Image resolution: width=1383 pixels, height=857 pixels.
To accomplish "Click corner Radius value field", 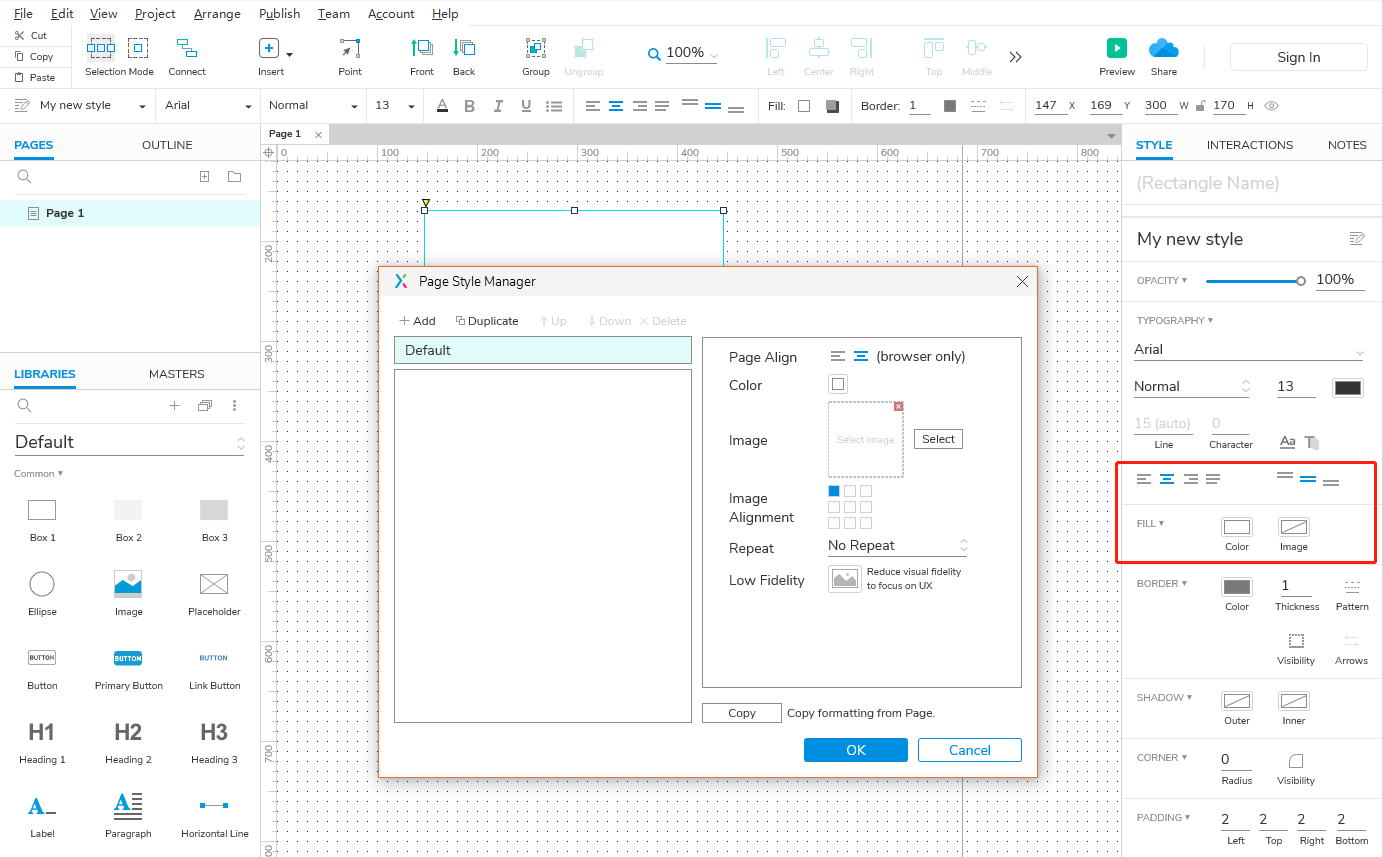I will click(x=1236, y=760).
